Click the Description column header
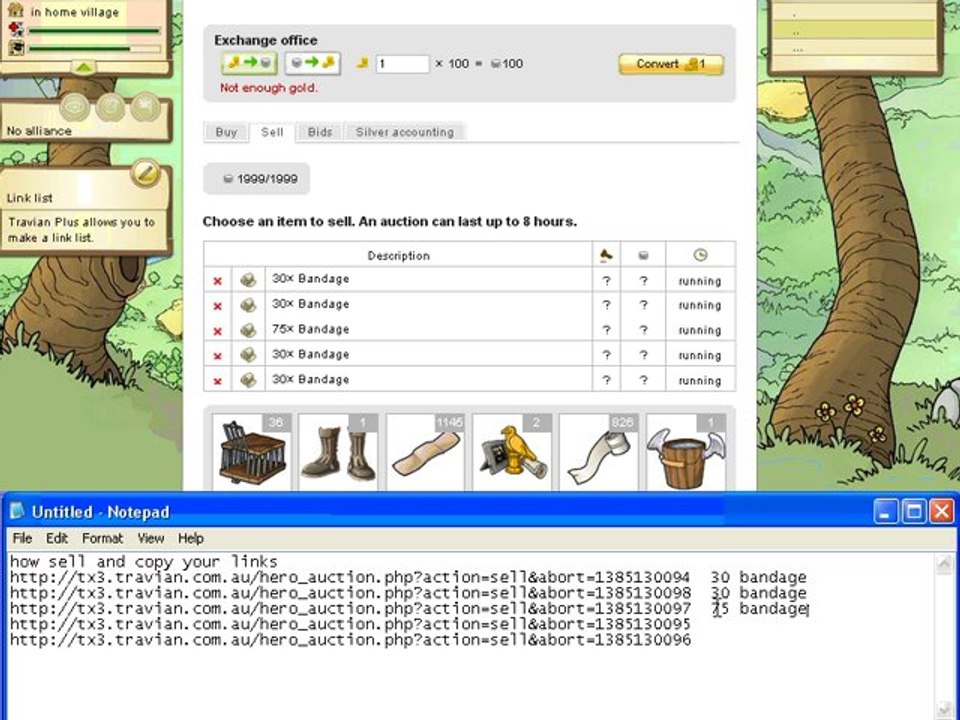 (399, 256)
